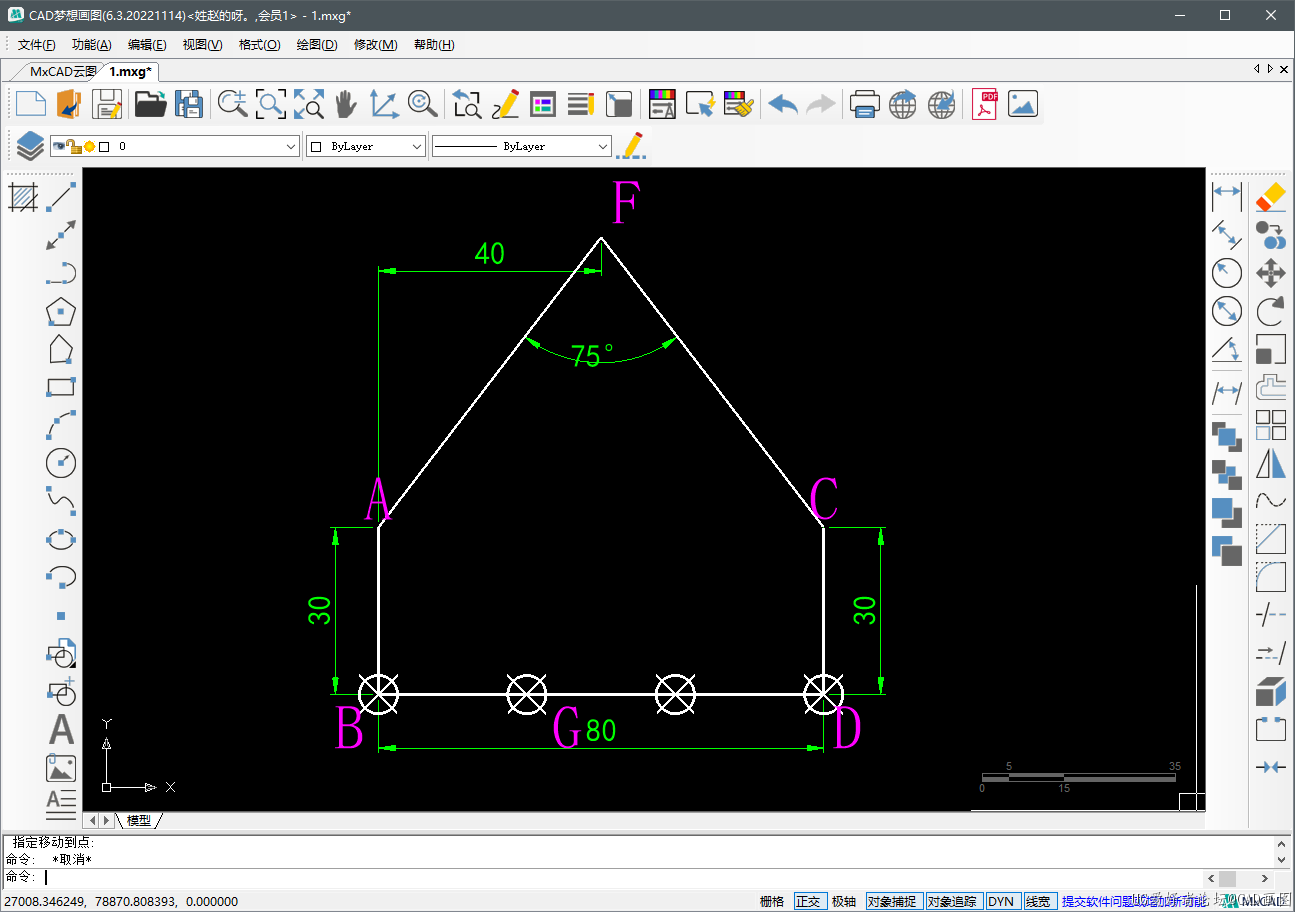Viewport: 1295px width, 912px height.
Task: Select the multiline text tool
Action: [x=61, y=802]
